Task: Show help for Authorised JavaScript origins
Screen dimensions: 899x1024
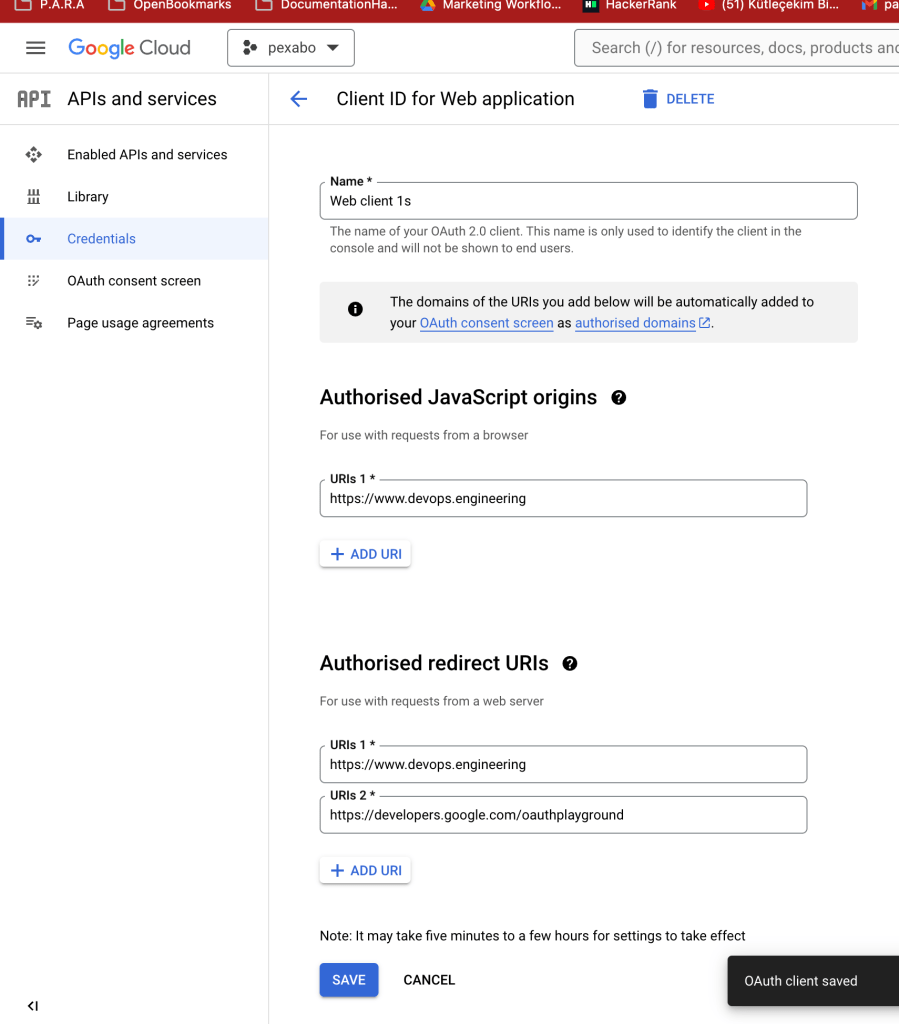Action: [x=619, y=398]
